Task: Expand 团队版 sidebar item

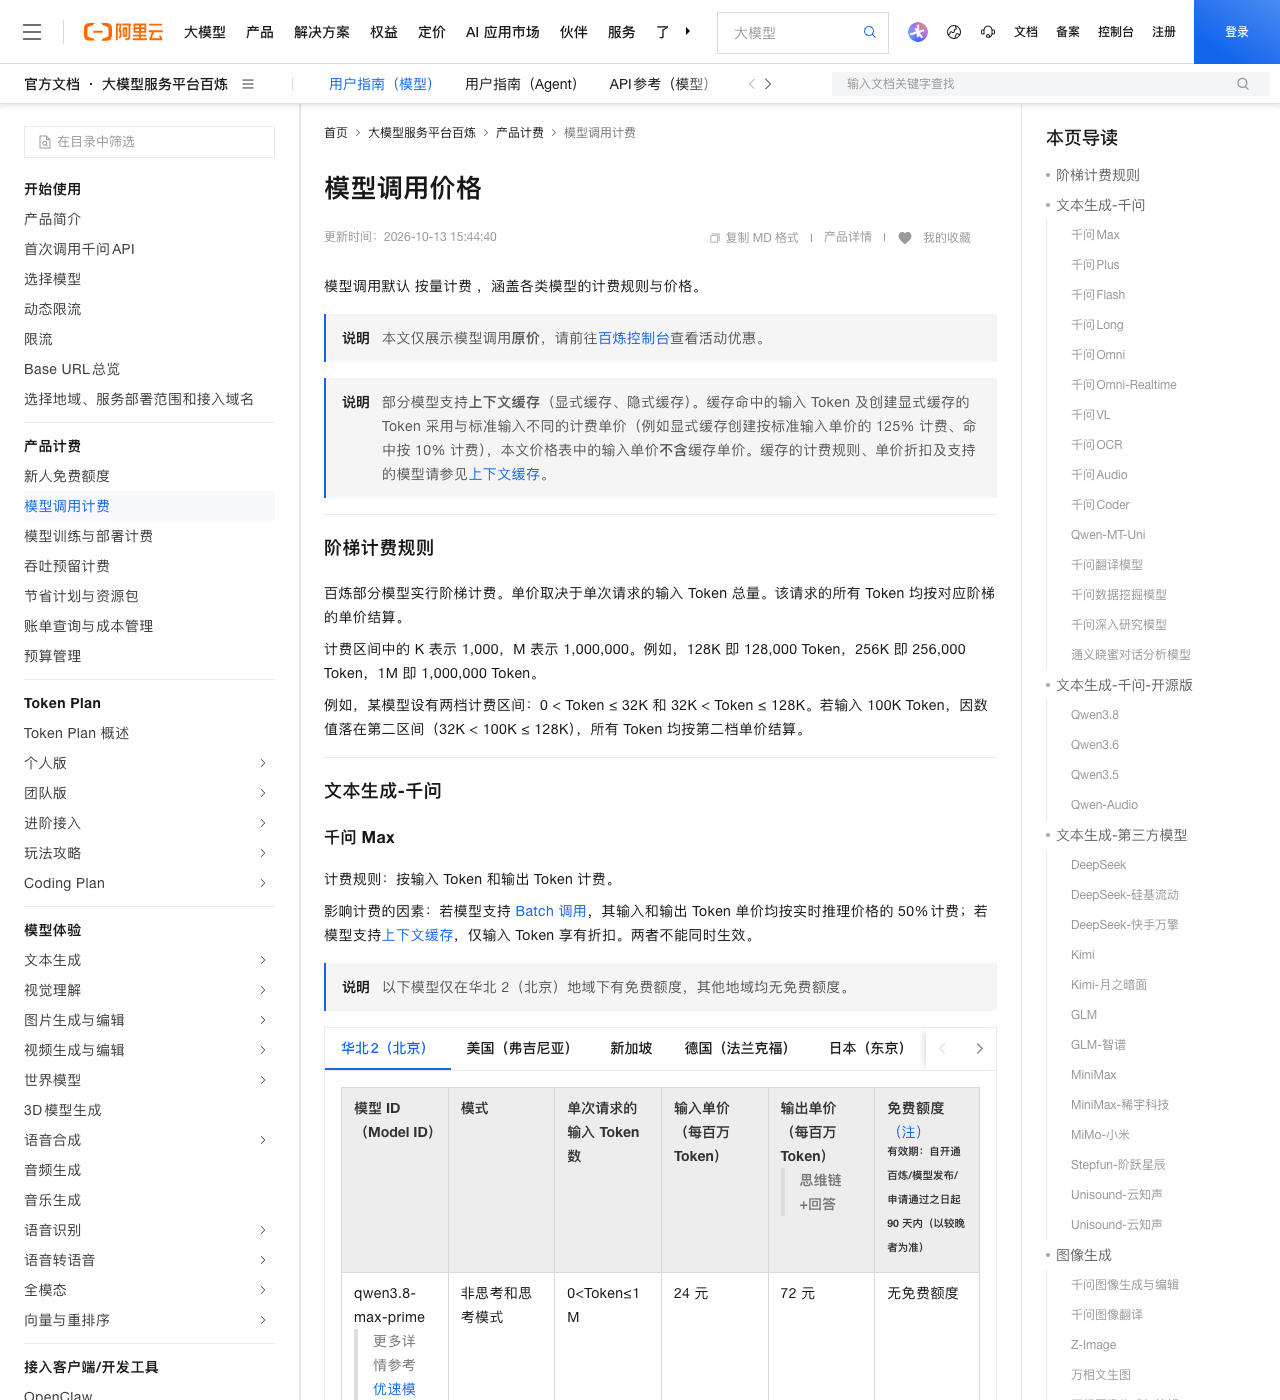Action: [x=263, y=793]
